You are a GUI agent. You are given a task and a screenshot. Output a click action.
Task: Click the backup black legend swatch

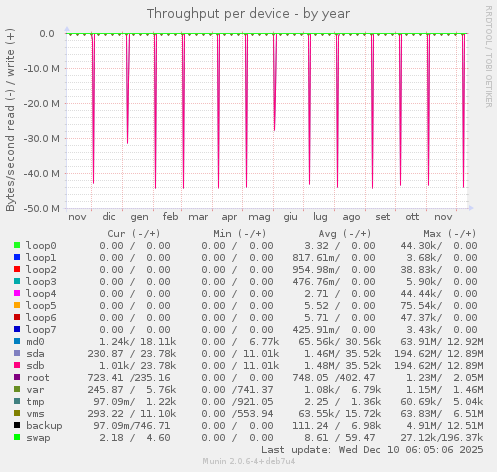point(17,425)
